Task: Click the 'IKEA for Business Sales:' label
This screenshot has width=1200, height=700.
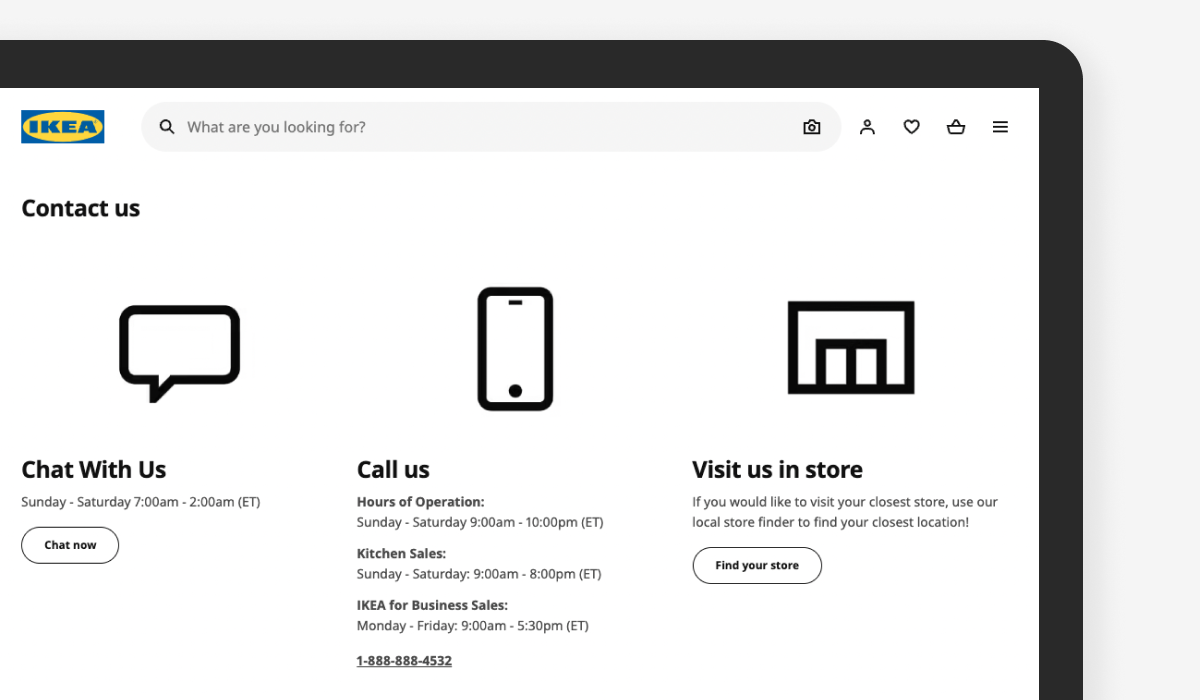Action: (432, 605)
